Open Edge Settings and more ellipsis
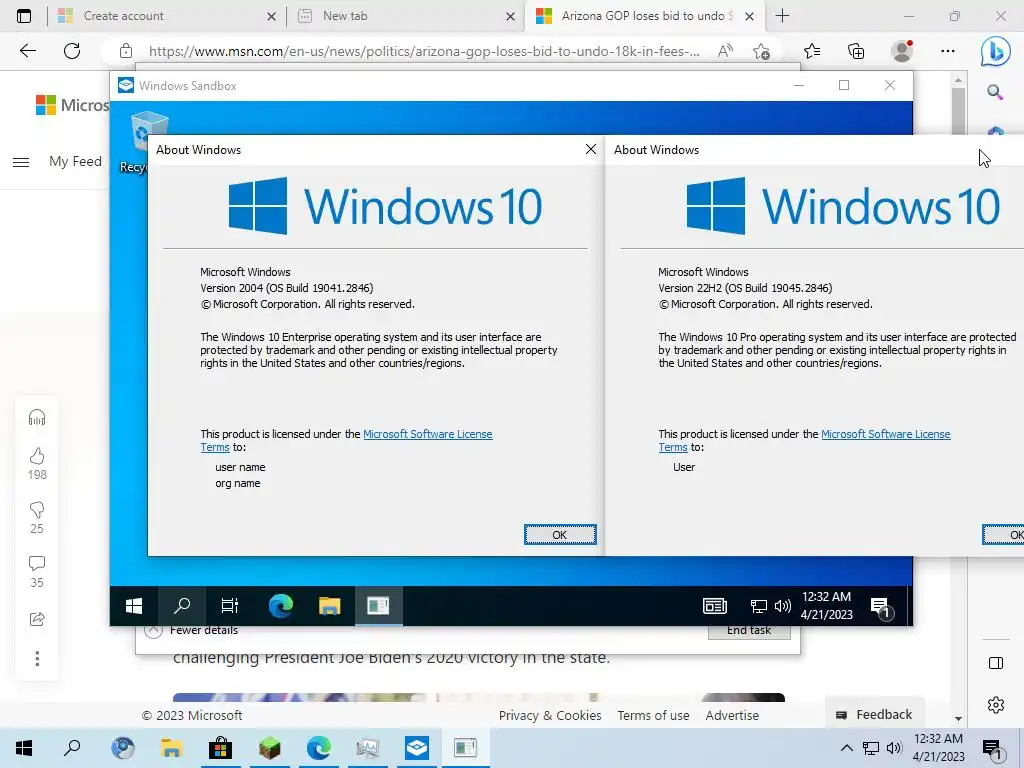Viewport: 1024px width, 768px height. 948,51
